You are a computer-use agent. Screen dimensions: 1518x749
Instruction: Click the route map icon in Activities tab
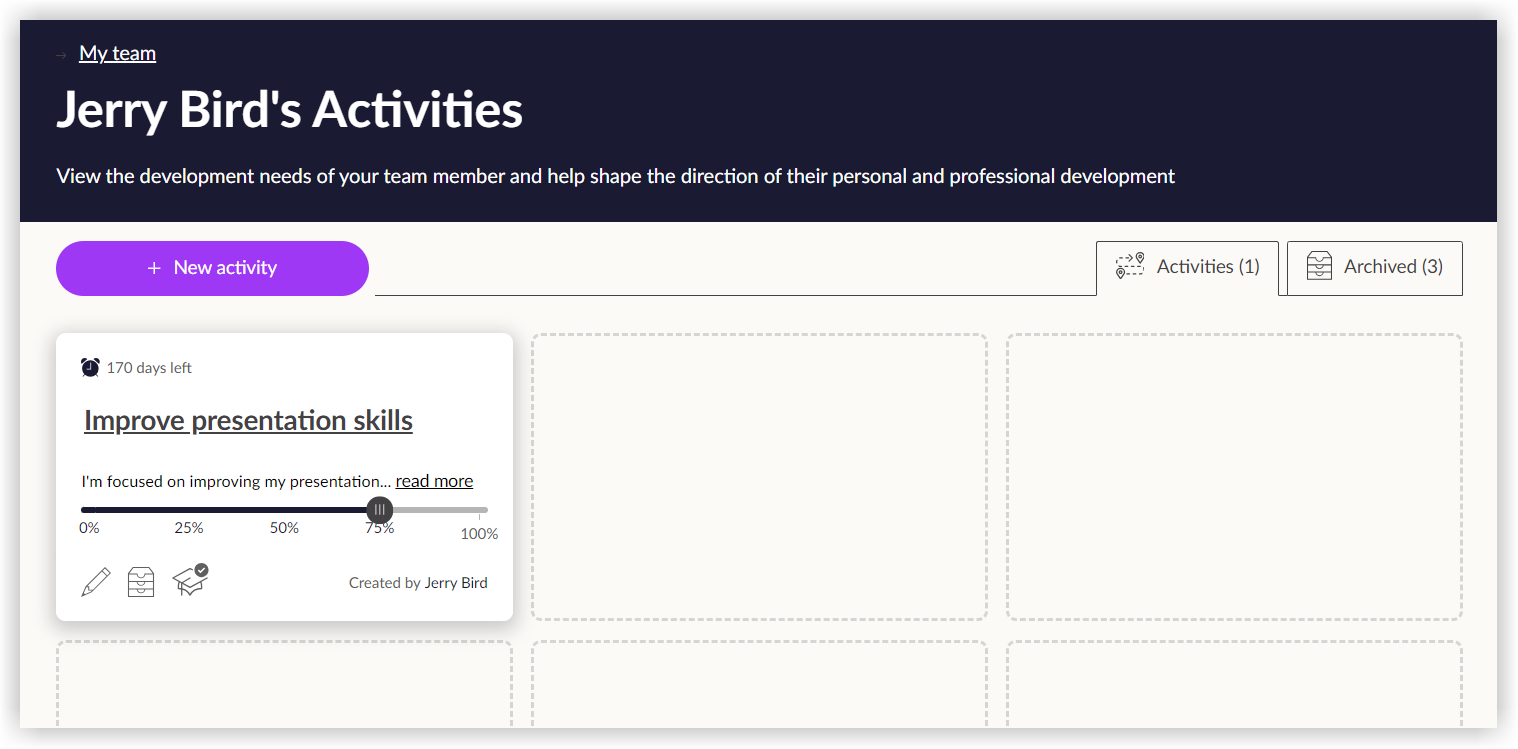tap(1130, 266)
